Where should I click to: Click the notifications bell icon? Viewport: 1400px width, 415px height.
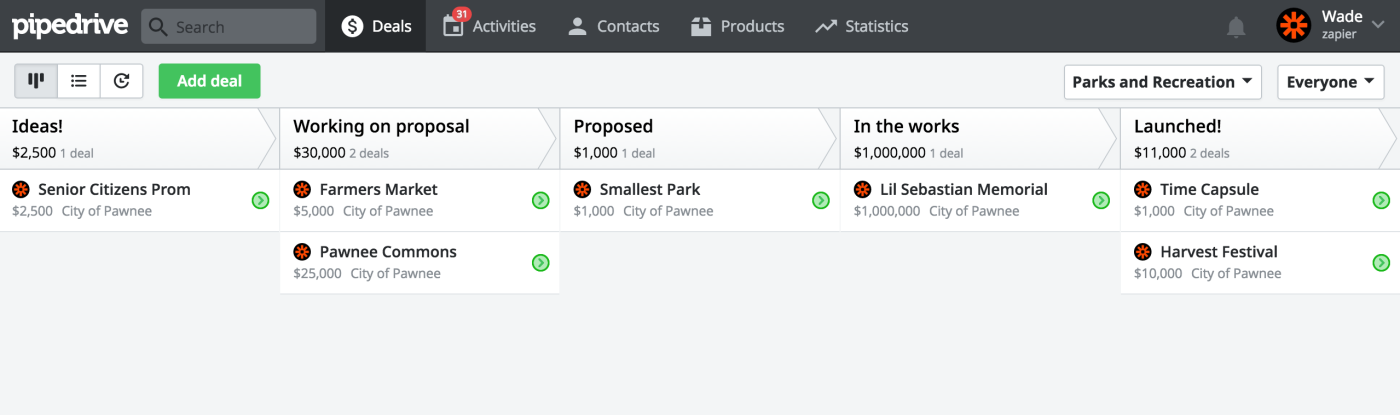click(x=1236, y=27)
